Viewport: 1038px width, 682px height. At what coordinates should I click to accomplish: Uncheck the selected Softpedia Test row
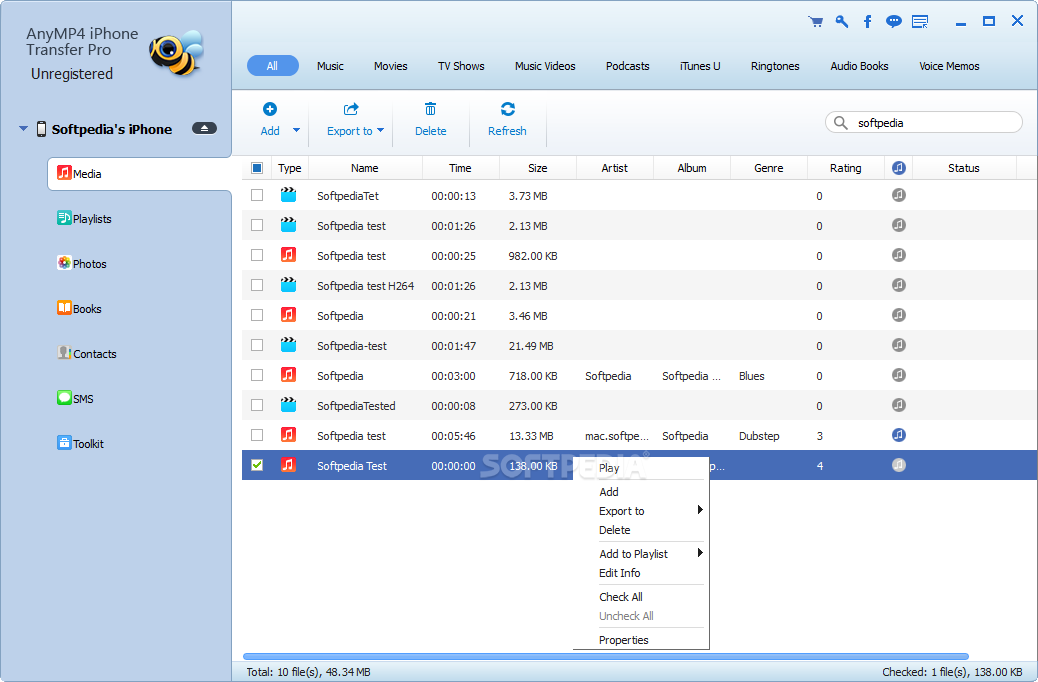[x=257, y=465]
